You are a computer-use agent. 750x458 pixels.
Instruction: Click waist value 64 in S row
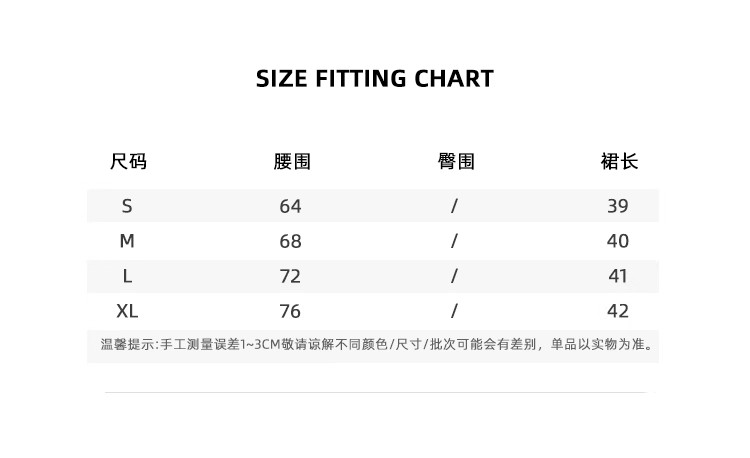point(290,206)
